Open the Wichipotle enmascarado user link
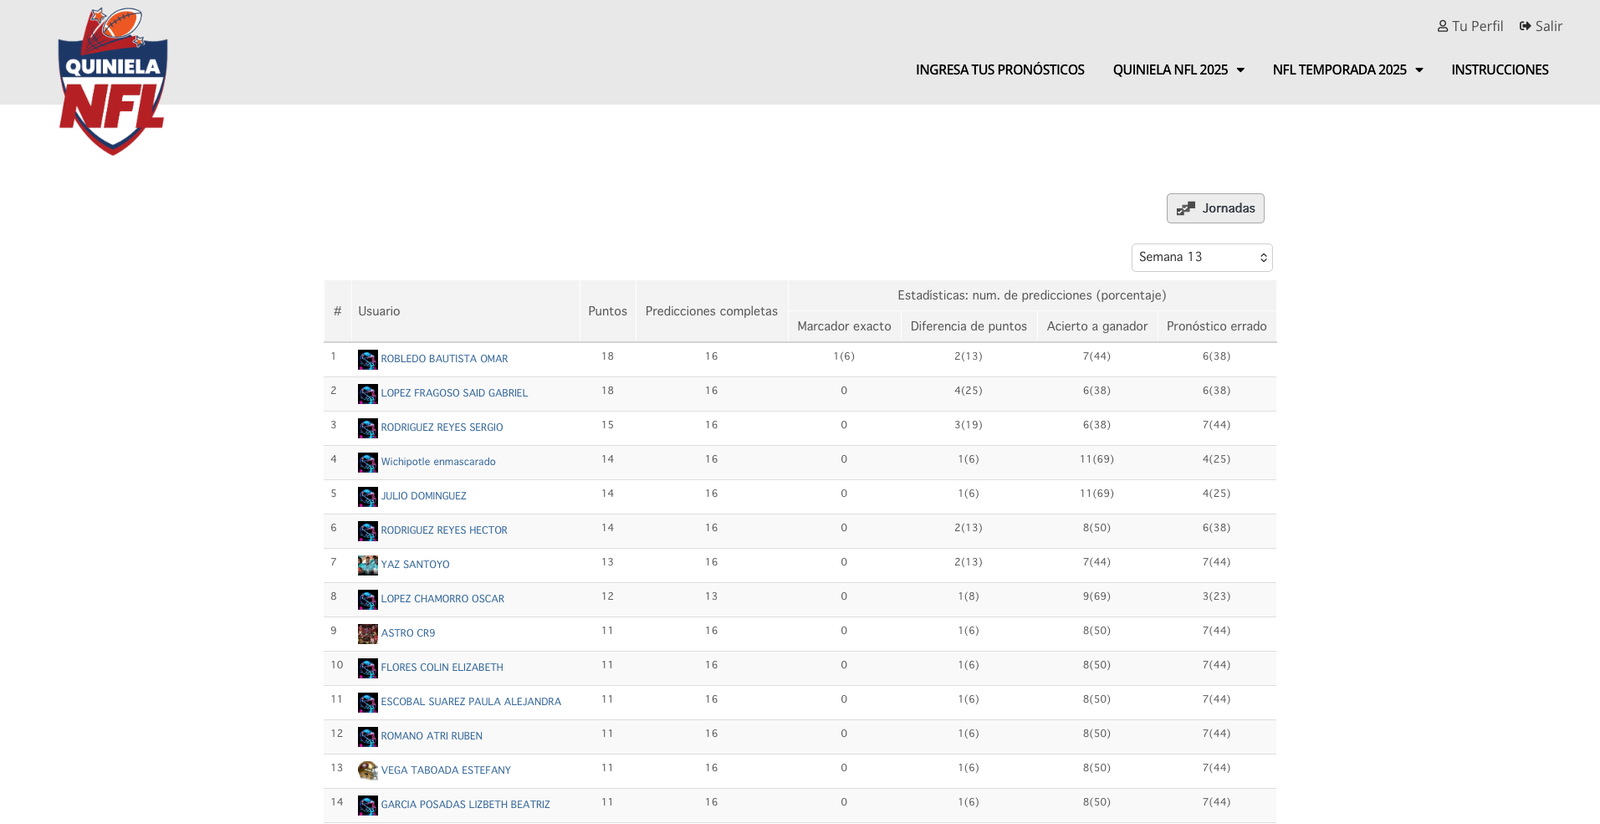The height and width of the screenshot is (824, 1600). [x=438, y=462]
